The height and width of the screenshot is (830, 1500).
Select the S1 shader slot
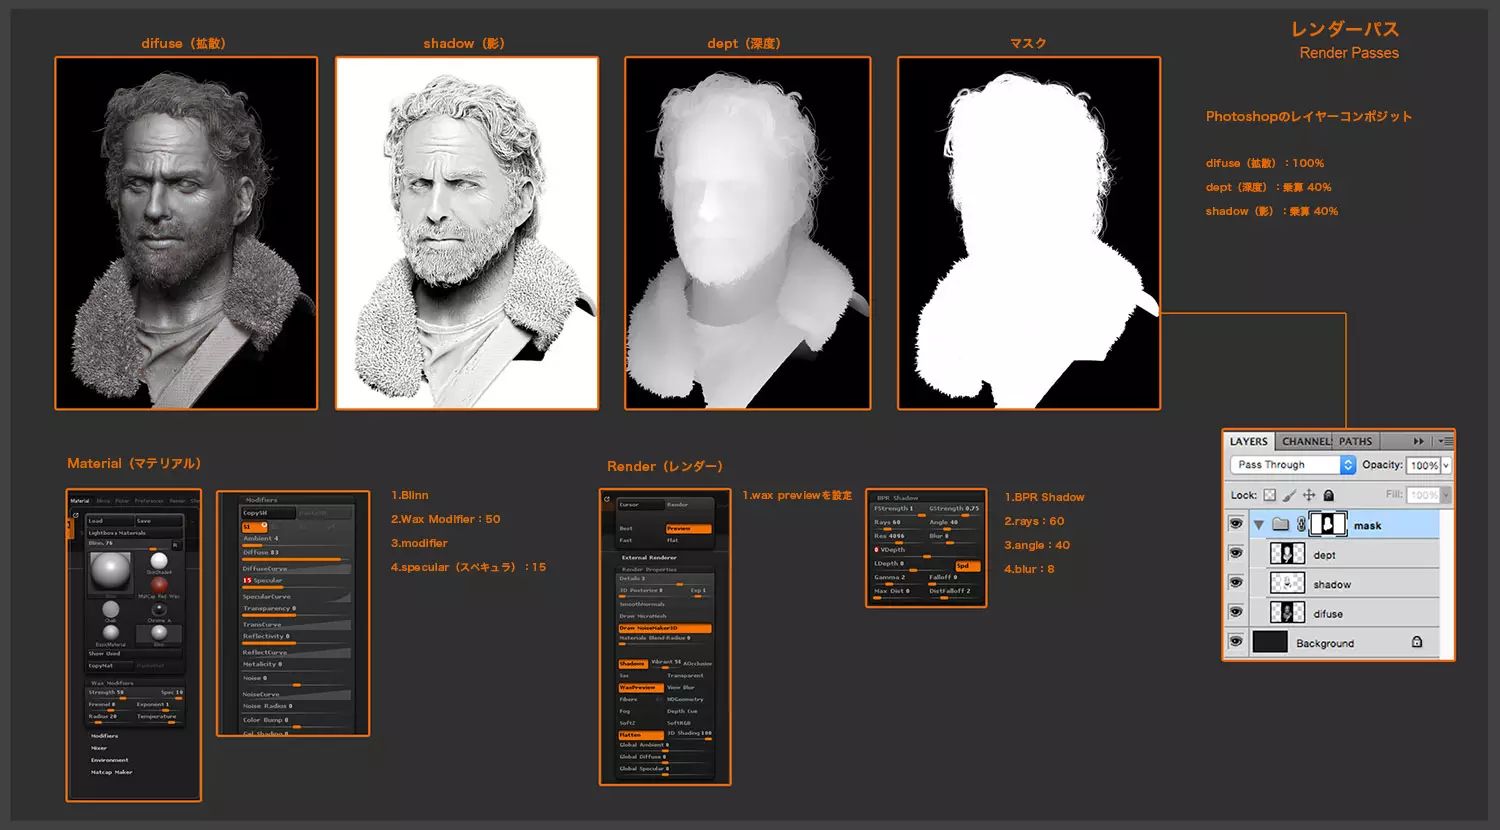tap(256, 527)
